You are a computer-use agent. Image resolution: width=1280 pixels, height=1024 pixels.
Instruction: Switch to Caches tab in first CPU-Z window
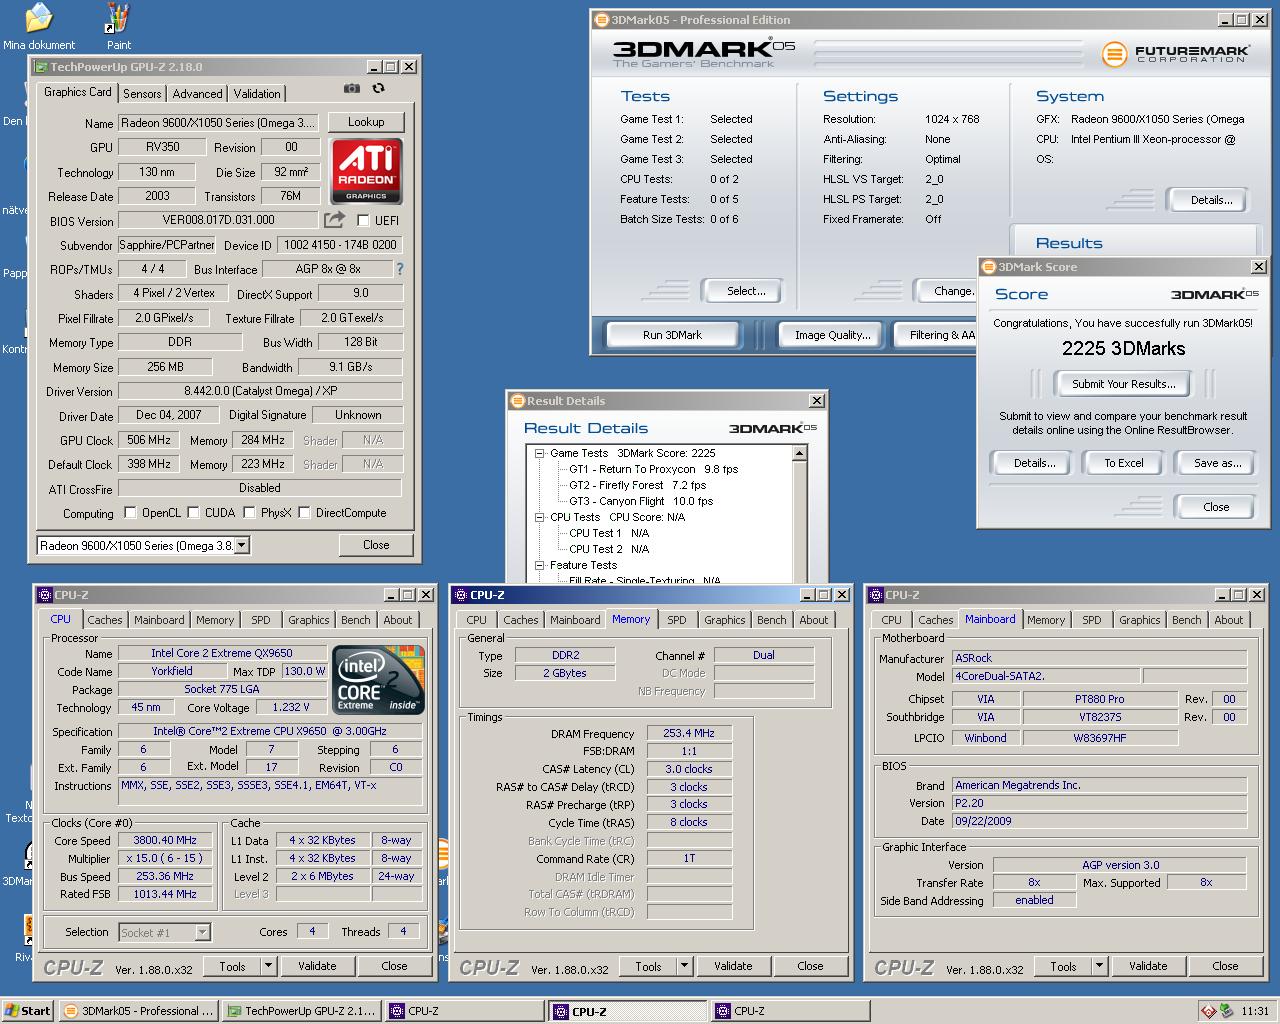tap(104, 620)
